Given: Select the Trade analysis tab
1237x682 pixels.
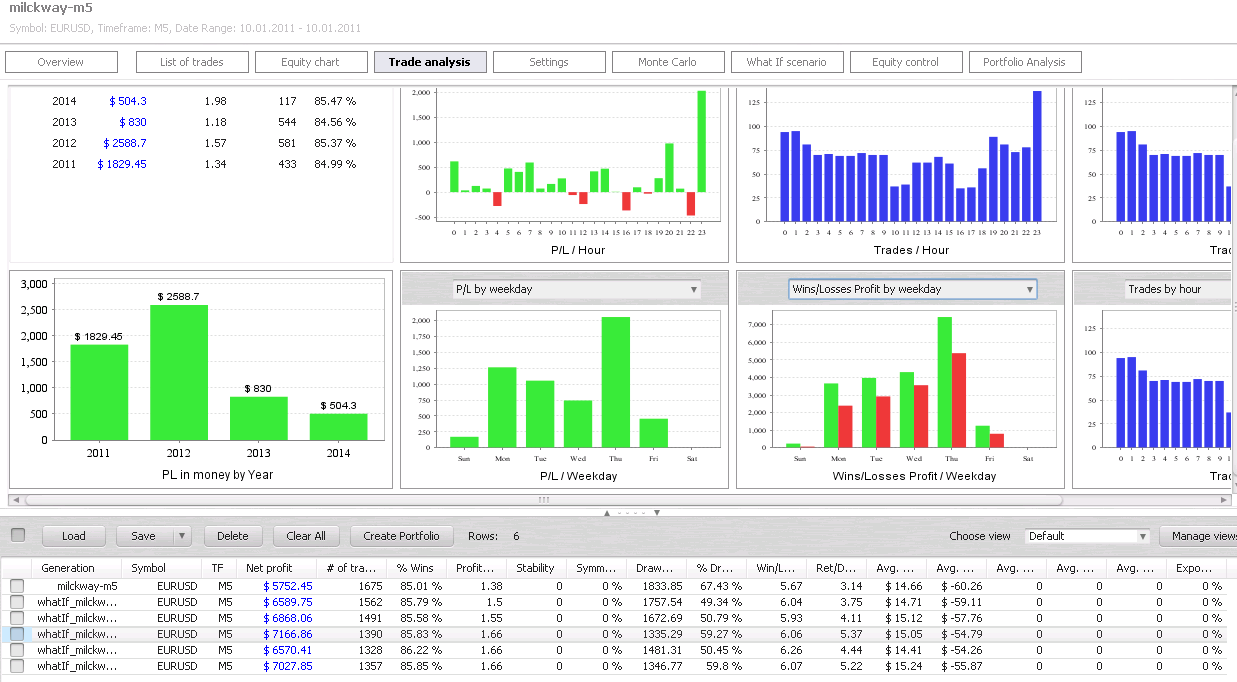Looking at the screenshot, I should (430, 62).
